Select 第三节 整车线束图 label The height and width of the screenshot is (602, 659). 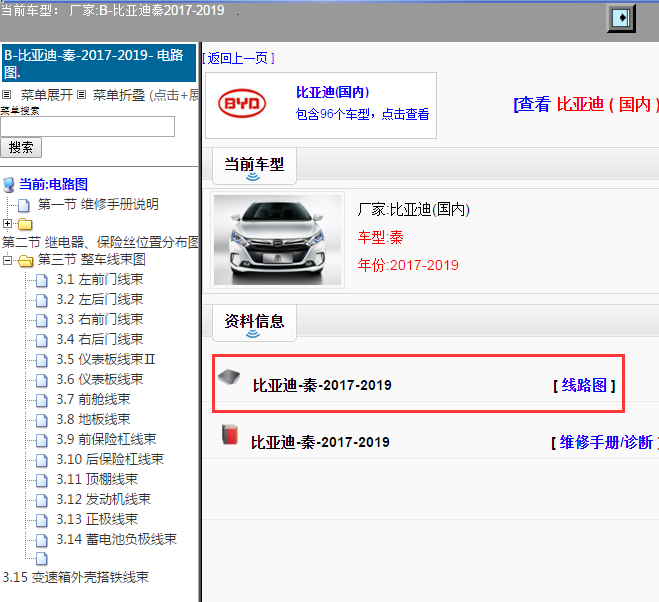[92, 259]
